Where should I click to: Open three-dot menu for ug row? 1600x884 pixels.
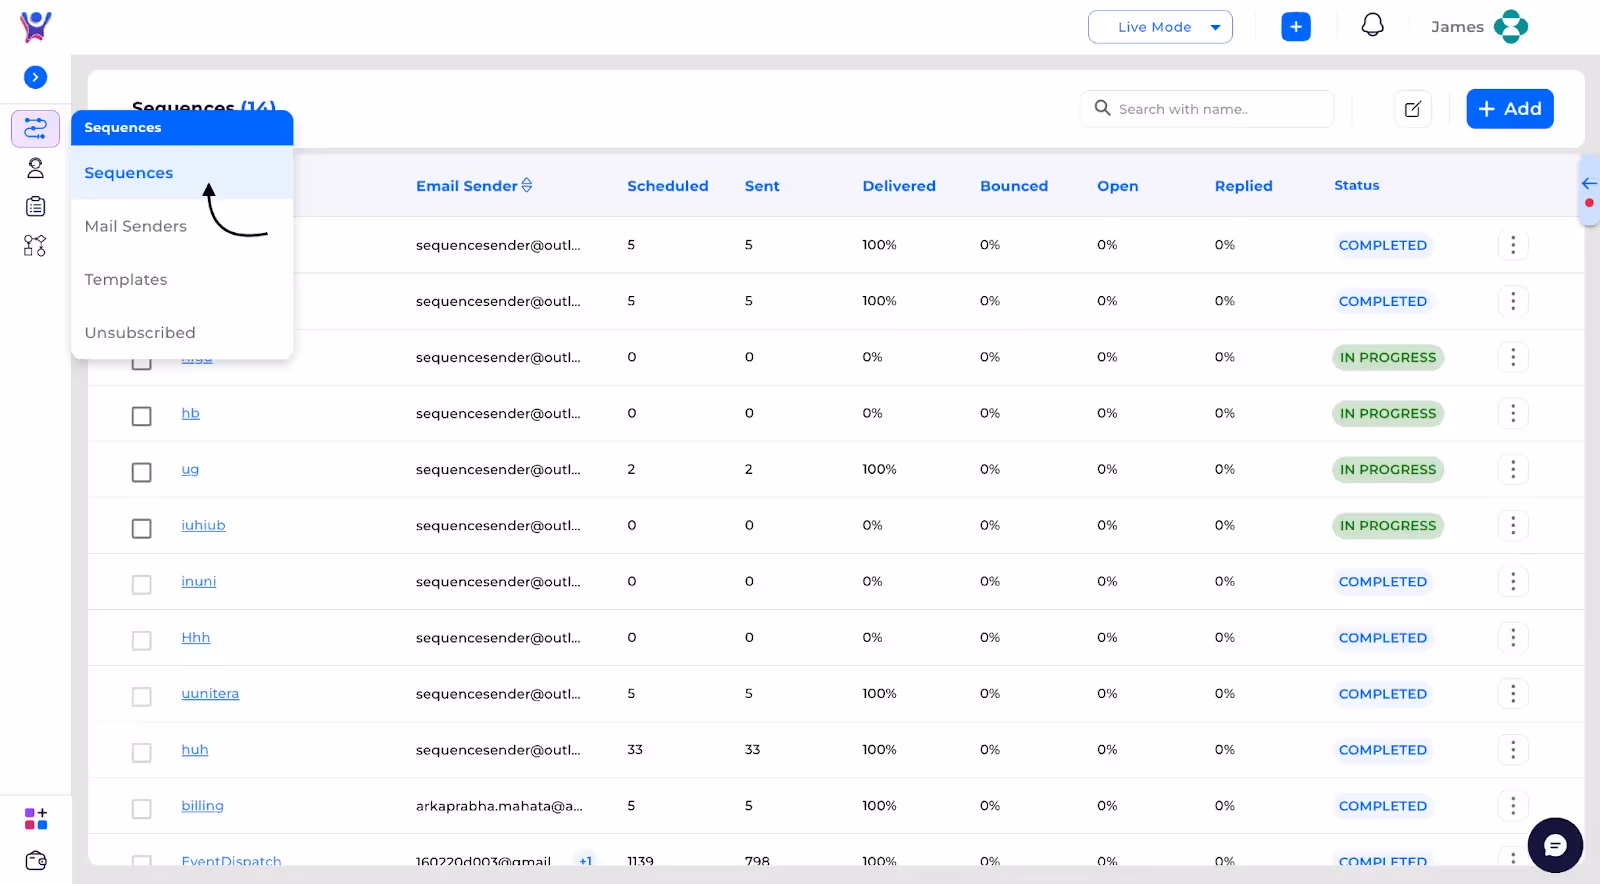point(1513,469)
